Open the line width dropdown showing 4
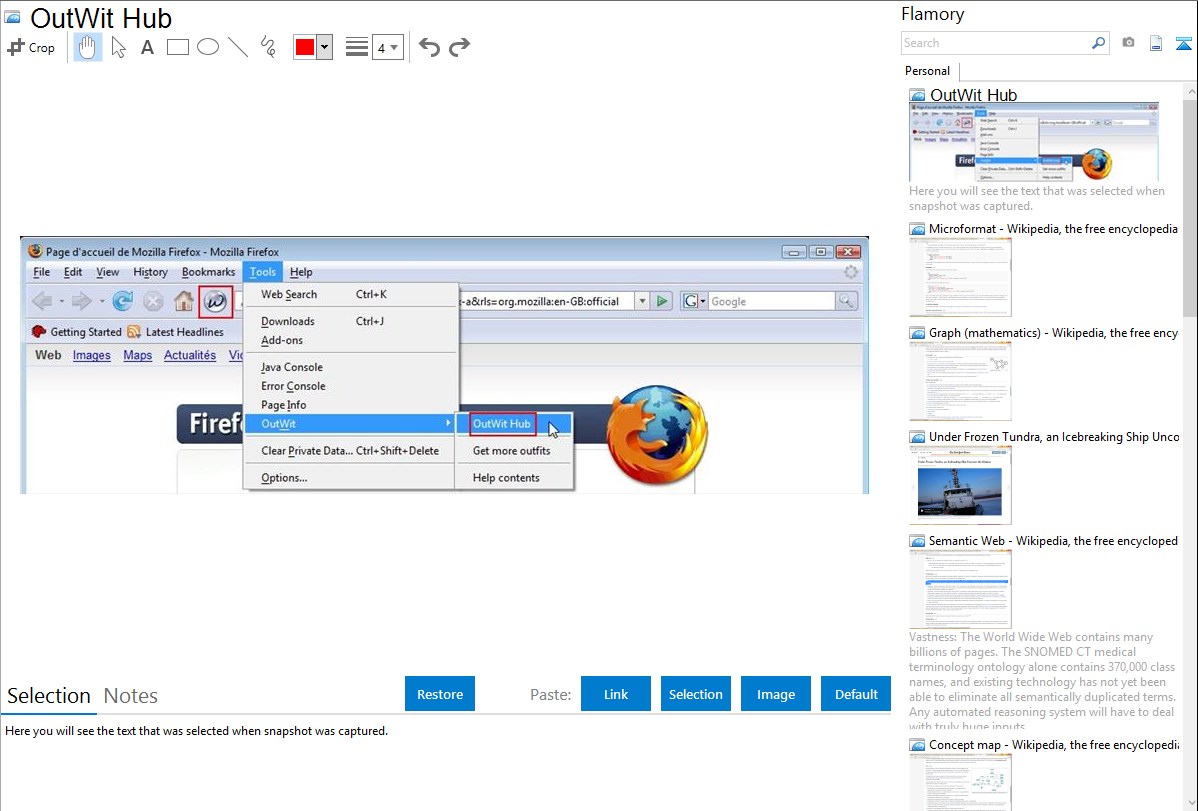This screenshot has height=811, width=1198. click(x=387, y=47)
